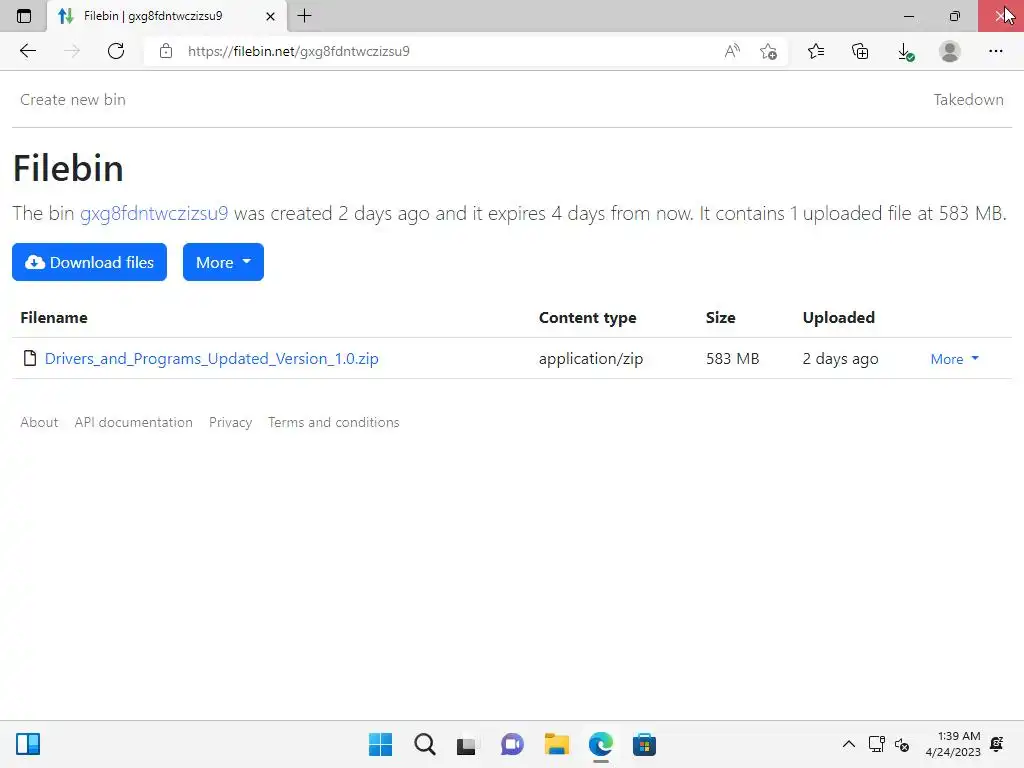The image size is (1024, 768).
Task: Click the Download files button
Action: click(x=89, y=262)
